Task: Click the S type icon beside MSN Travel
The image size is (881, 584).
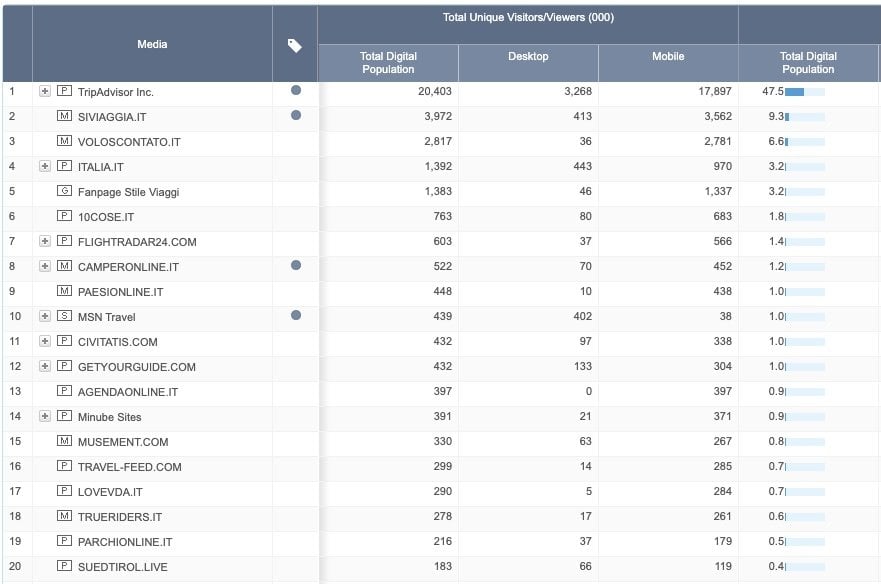Action: coord(64,317)
